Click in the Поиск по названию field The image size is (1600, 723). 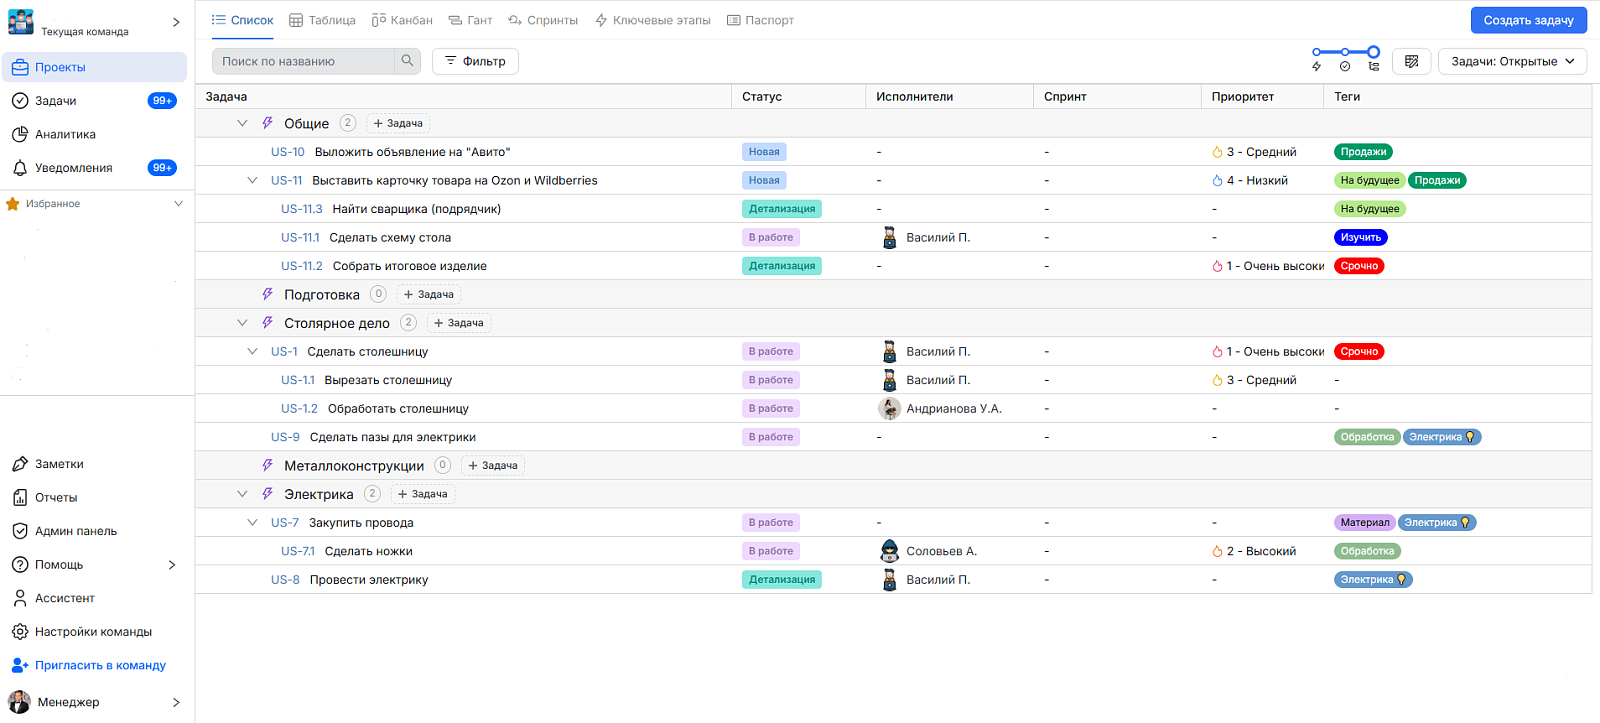coord(303,61)
